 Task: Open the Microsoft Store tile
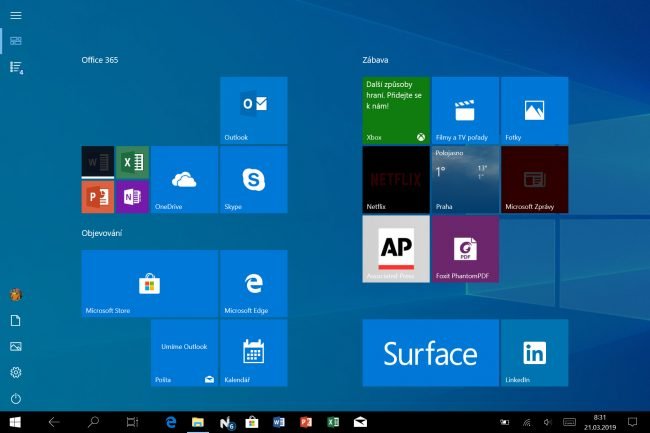(150, 283)
